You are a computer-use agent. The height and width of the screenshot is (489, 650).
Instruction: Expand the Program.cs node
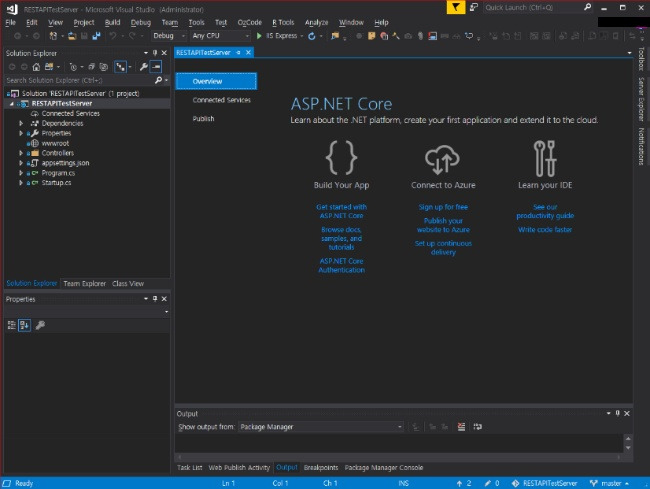pos(21,173)
